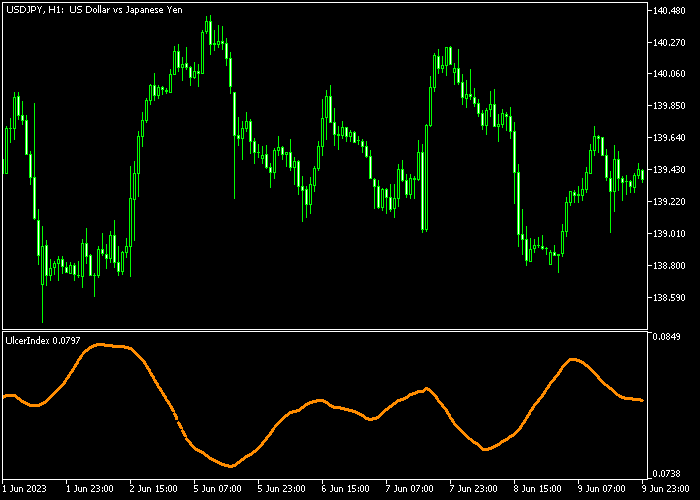The height and width of the screenshot is (500, 700).
Task: Click the 1 Jun 23:00 time label
Action: click(x=90, y=488)
